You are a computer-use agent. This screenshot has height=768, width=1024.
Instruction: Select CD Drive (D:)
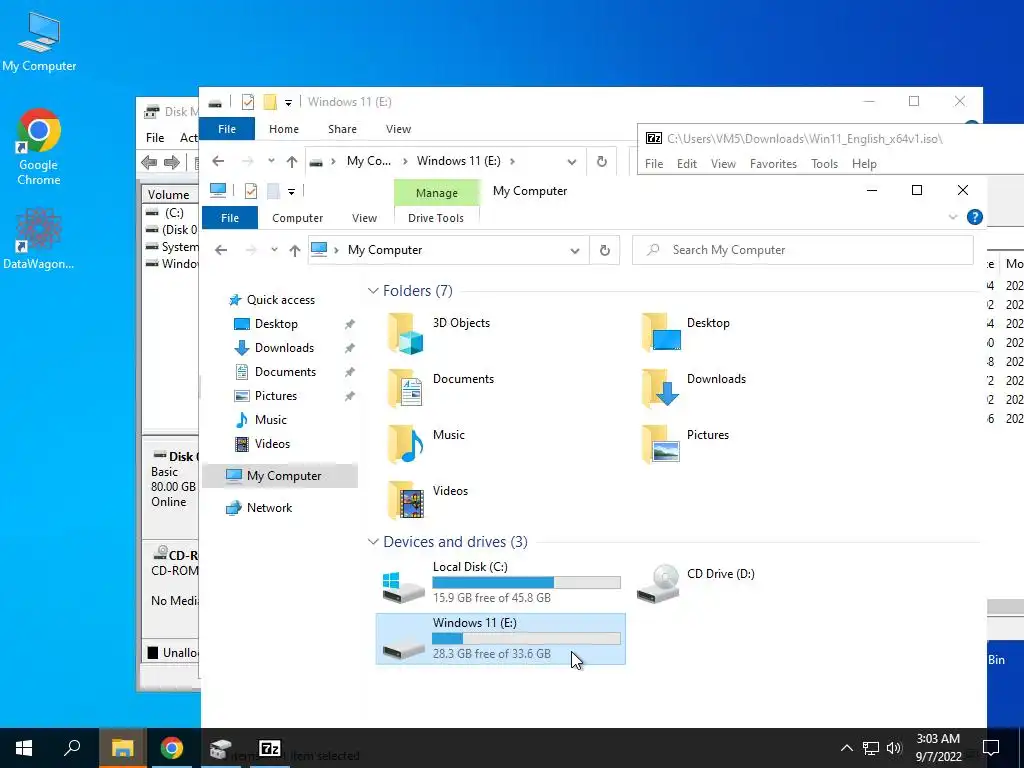(696, 583)
